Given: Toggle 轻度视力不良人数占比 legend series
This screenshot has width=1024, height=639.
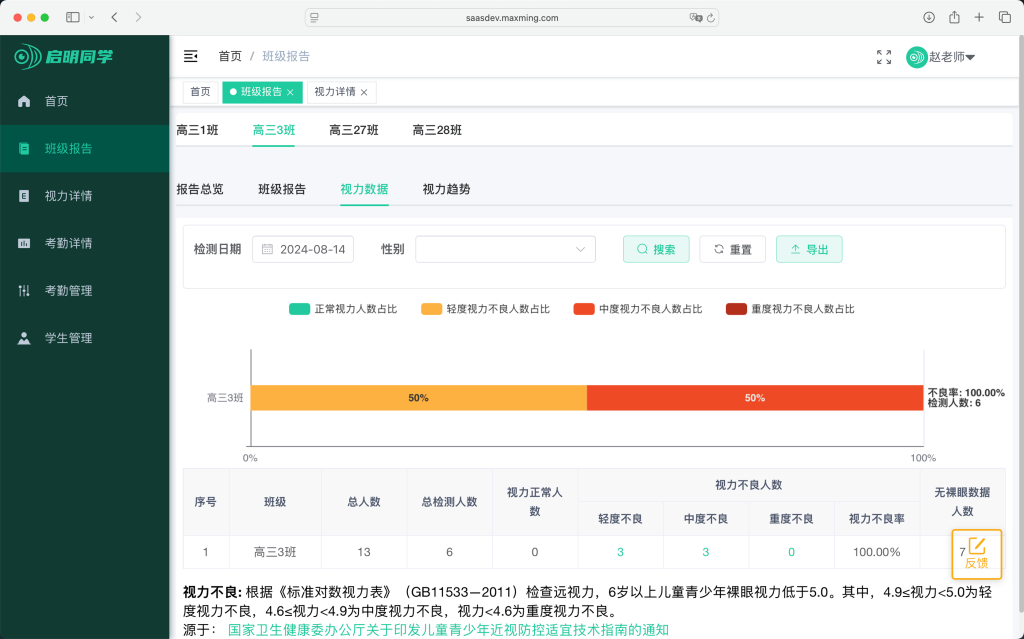Looking at the screenshot, I should (x=485, y=309).
